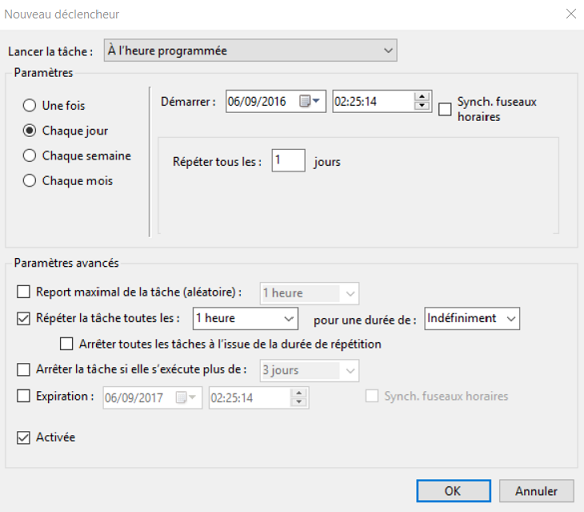Enable the Expiration checkbox
This screenshot has height=512, width=584.
23,396
